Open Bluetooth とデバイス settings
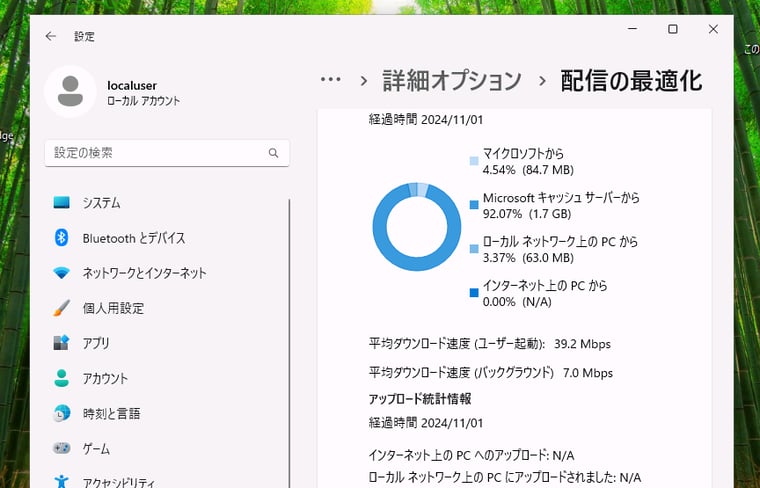The height and width of the screenshot is (488, 760). 166,238
